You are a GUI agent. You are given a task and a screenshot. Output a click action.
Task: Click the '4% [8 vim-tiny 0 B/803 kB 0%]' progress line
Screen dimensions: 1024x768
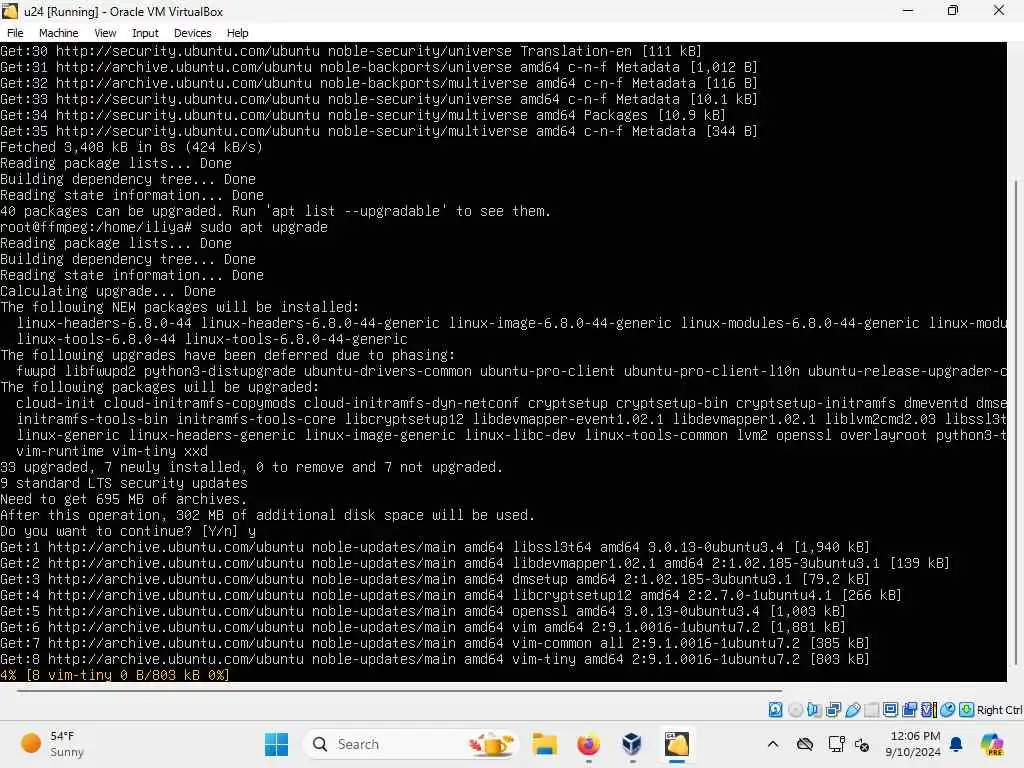tap(115, 675)
